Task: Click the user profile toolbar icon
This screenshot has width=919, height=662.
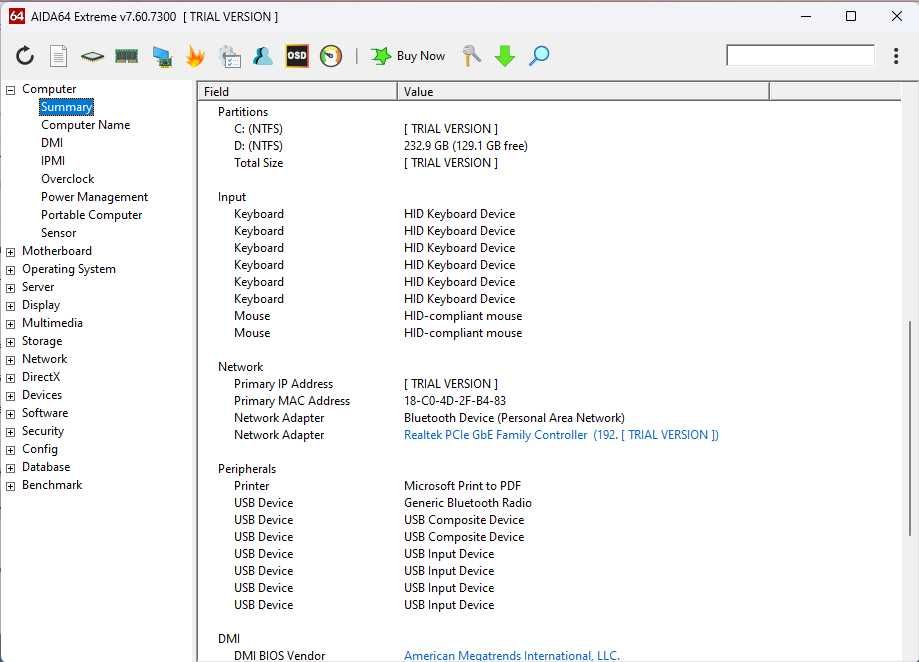Action: pyautogui.click(x=263, y=56)
